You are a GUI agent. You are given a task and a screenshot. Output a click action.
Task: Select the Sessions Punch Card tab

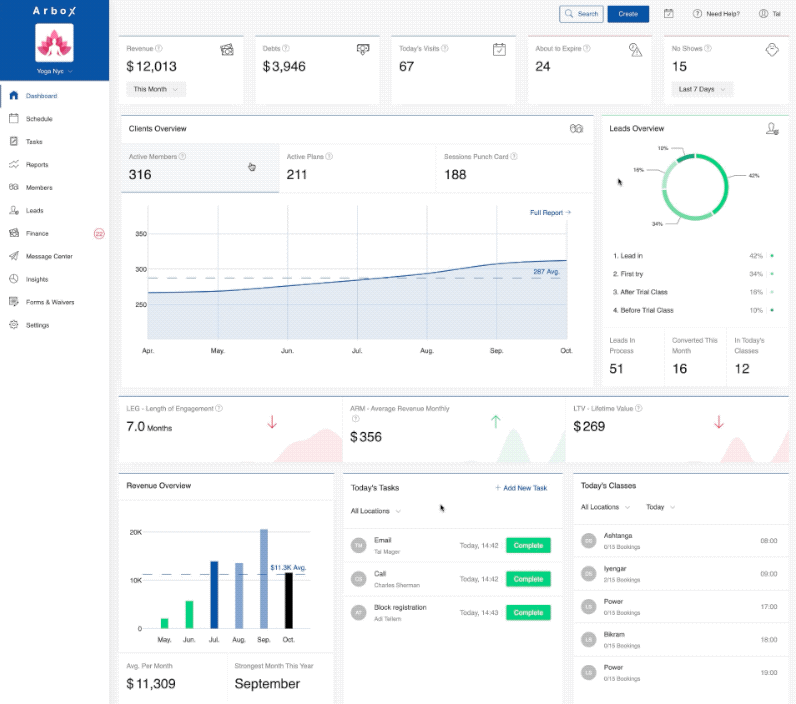click(x=514, y=167)
